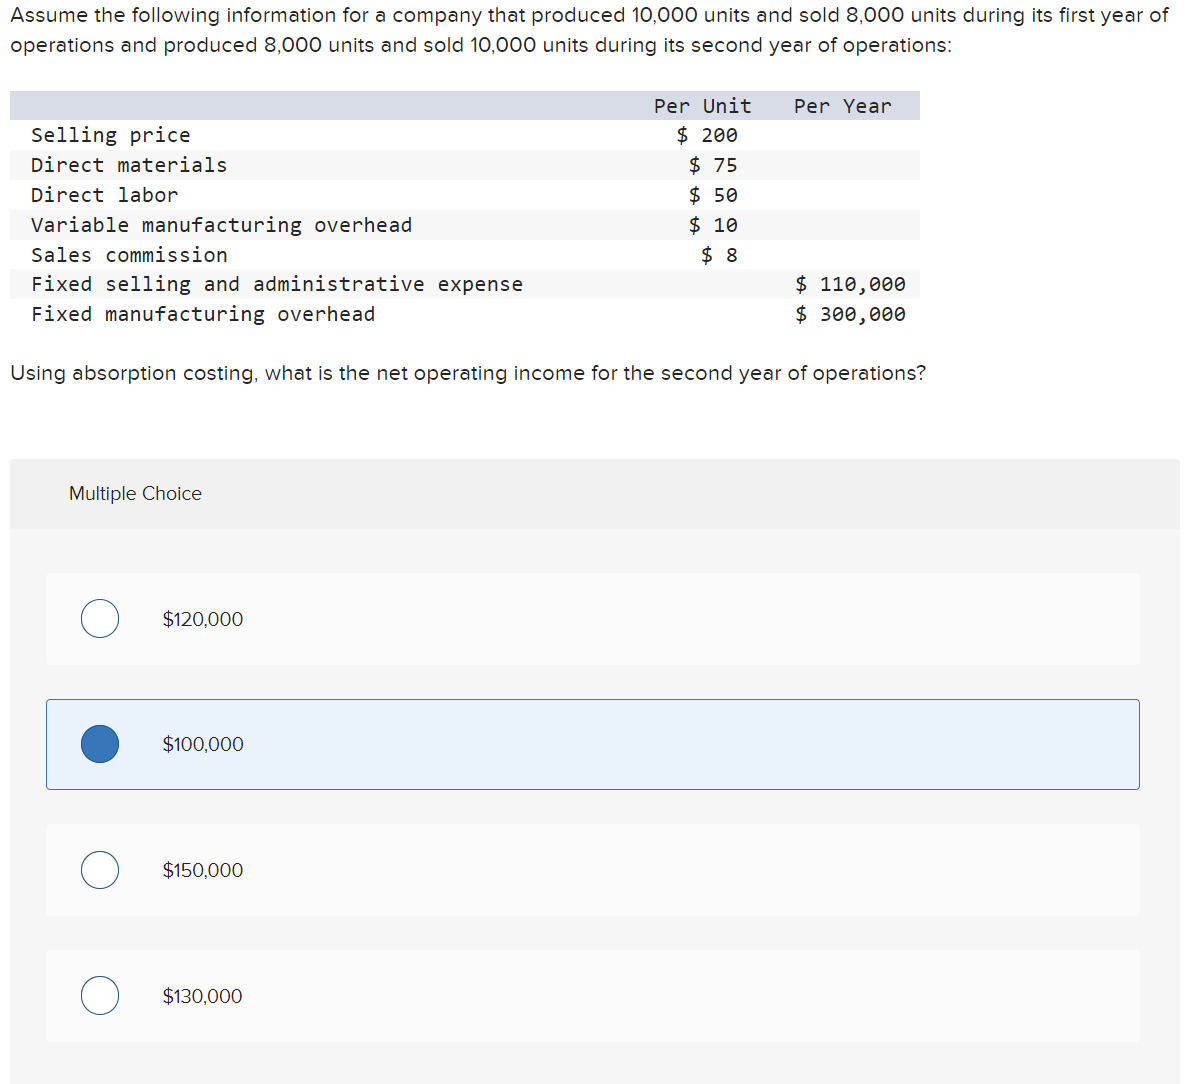1189x1084 pixels.
Task: Select the $150,000 radio button
Action: (x=100, y=869)
